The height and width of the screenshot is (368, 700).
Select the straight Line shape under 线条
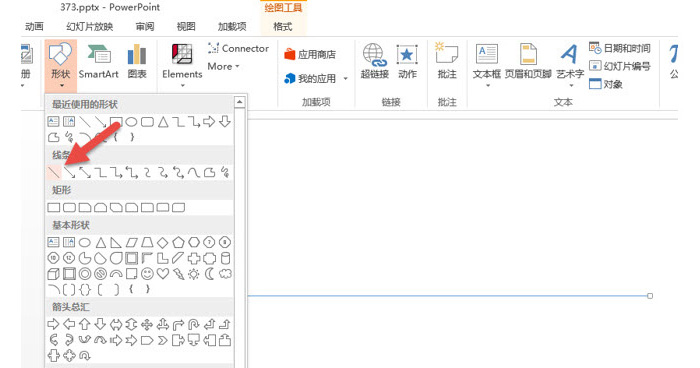[54, 172]
